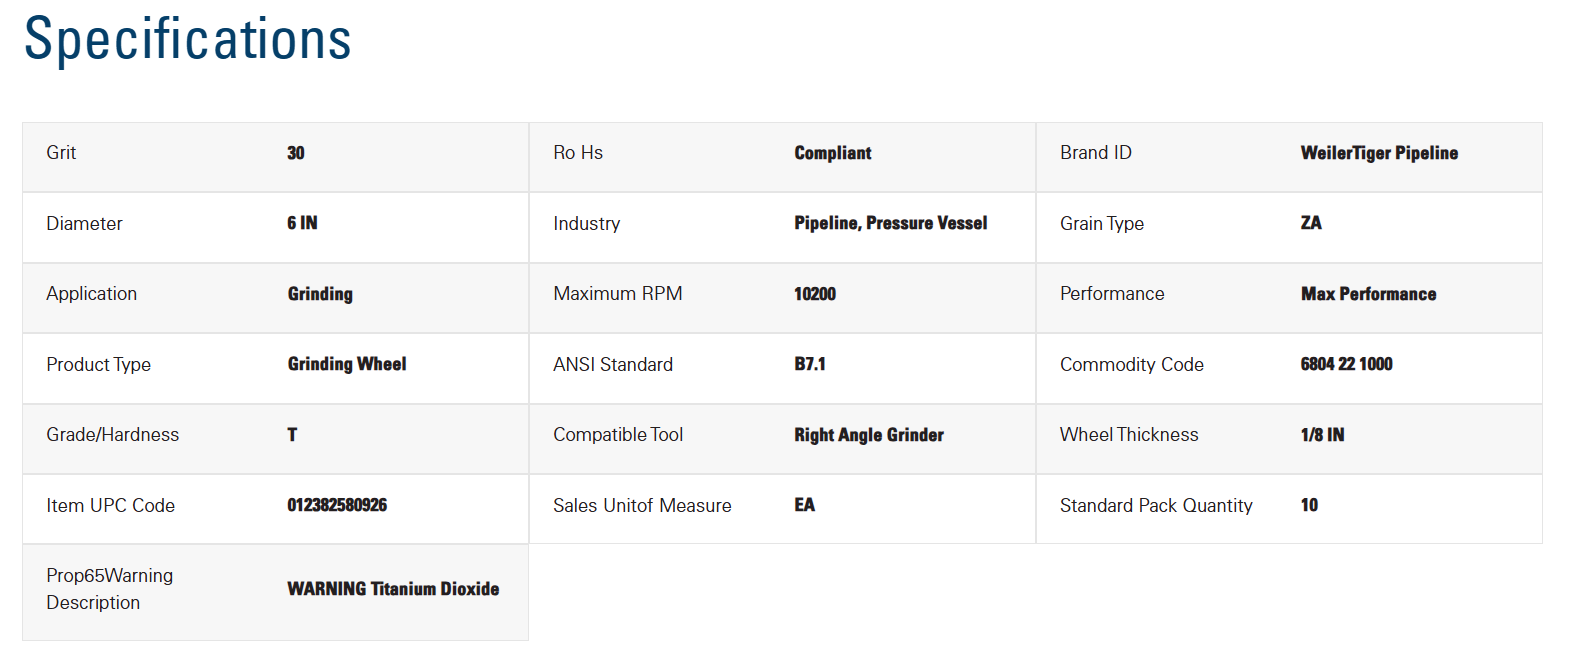
Task: Click Commodity Code 6804 22 1000
Action: tap(1346, 364)
